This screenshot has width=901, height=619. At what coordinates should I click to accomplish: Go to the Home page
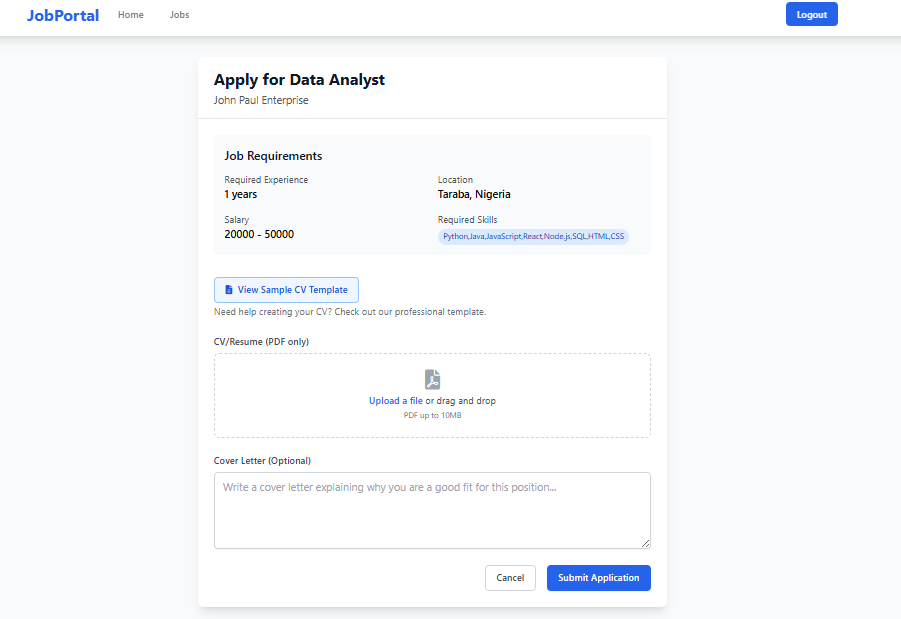pos(131,15)
